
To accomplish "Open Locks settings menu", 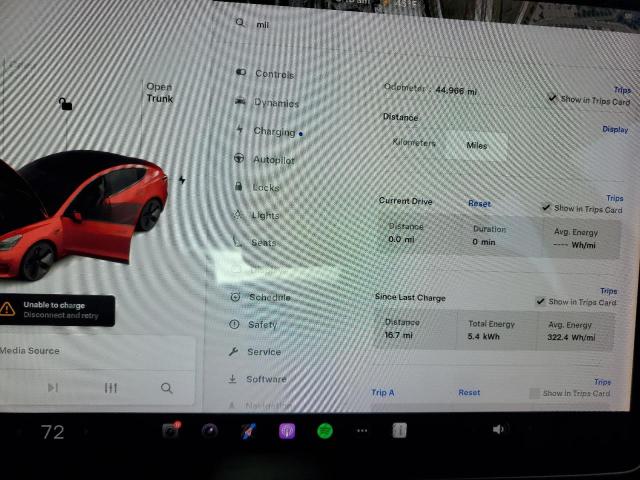I will pos(266,188).
